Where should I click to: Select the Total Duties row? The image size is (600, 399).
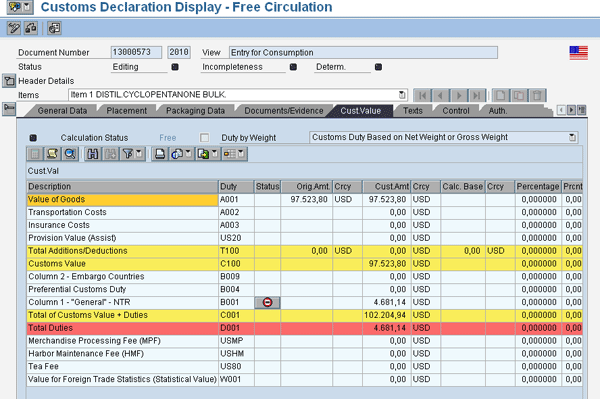tap(305, 328)
